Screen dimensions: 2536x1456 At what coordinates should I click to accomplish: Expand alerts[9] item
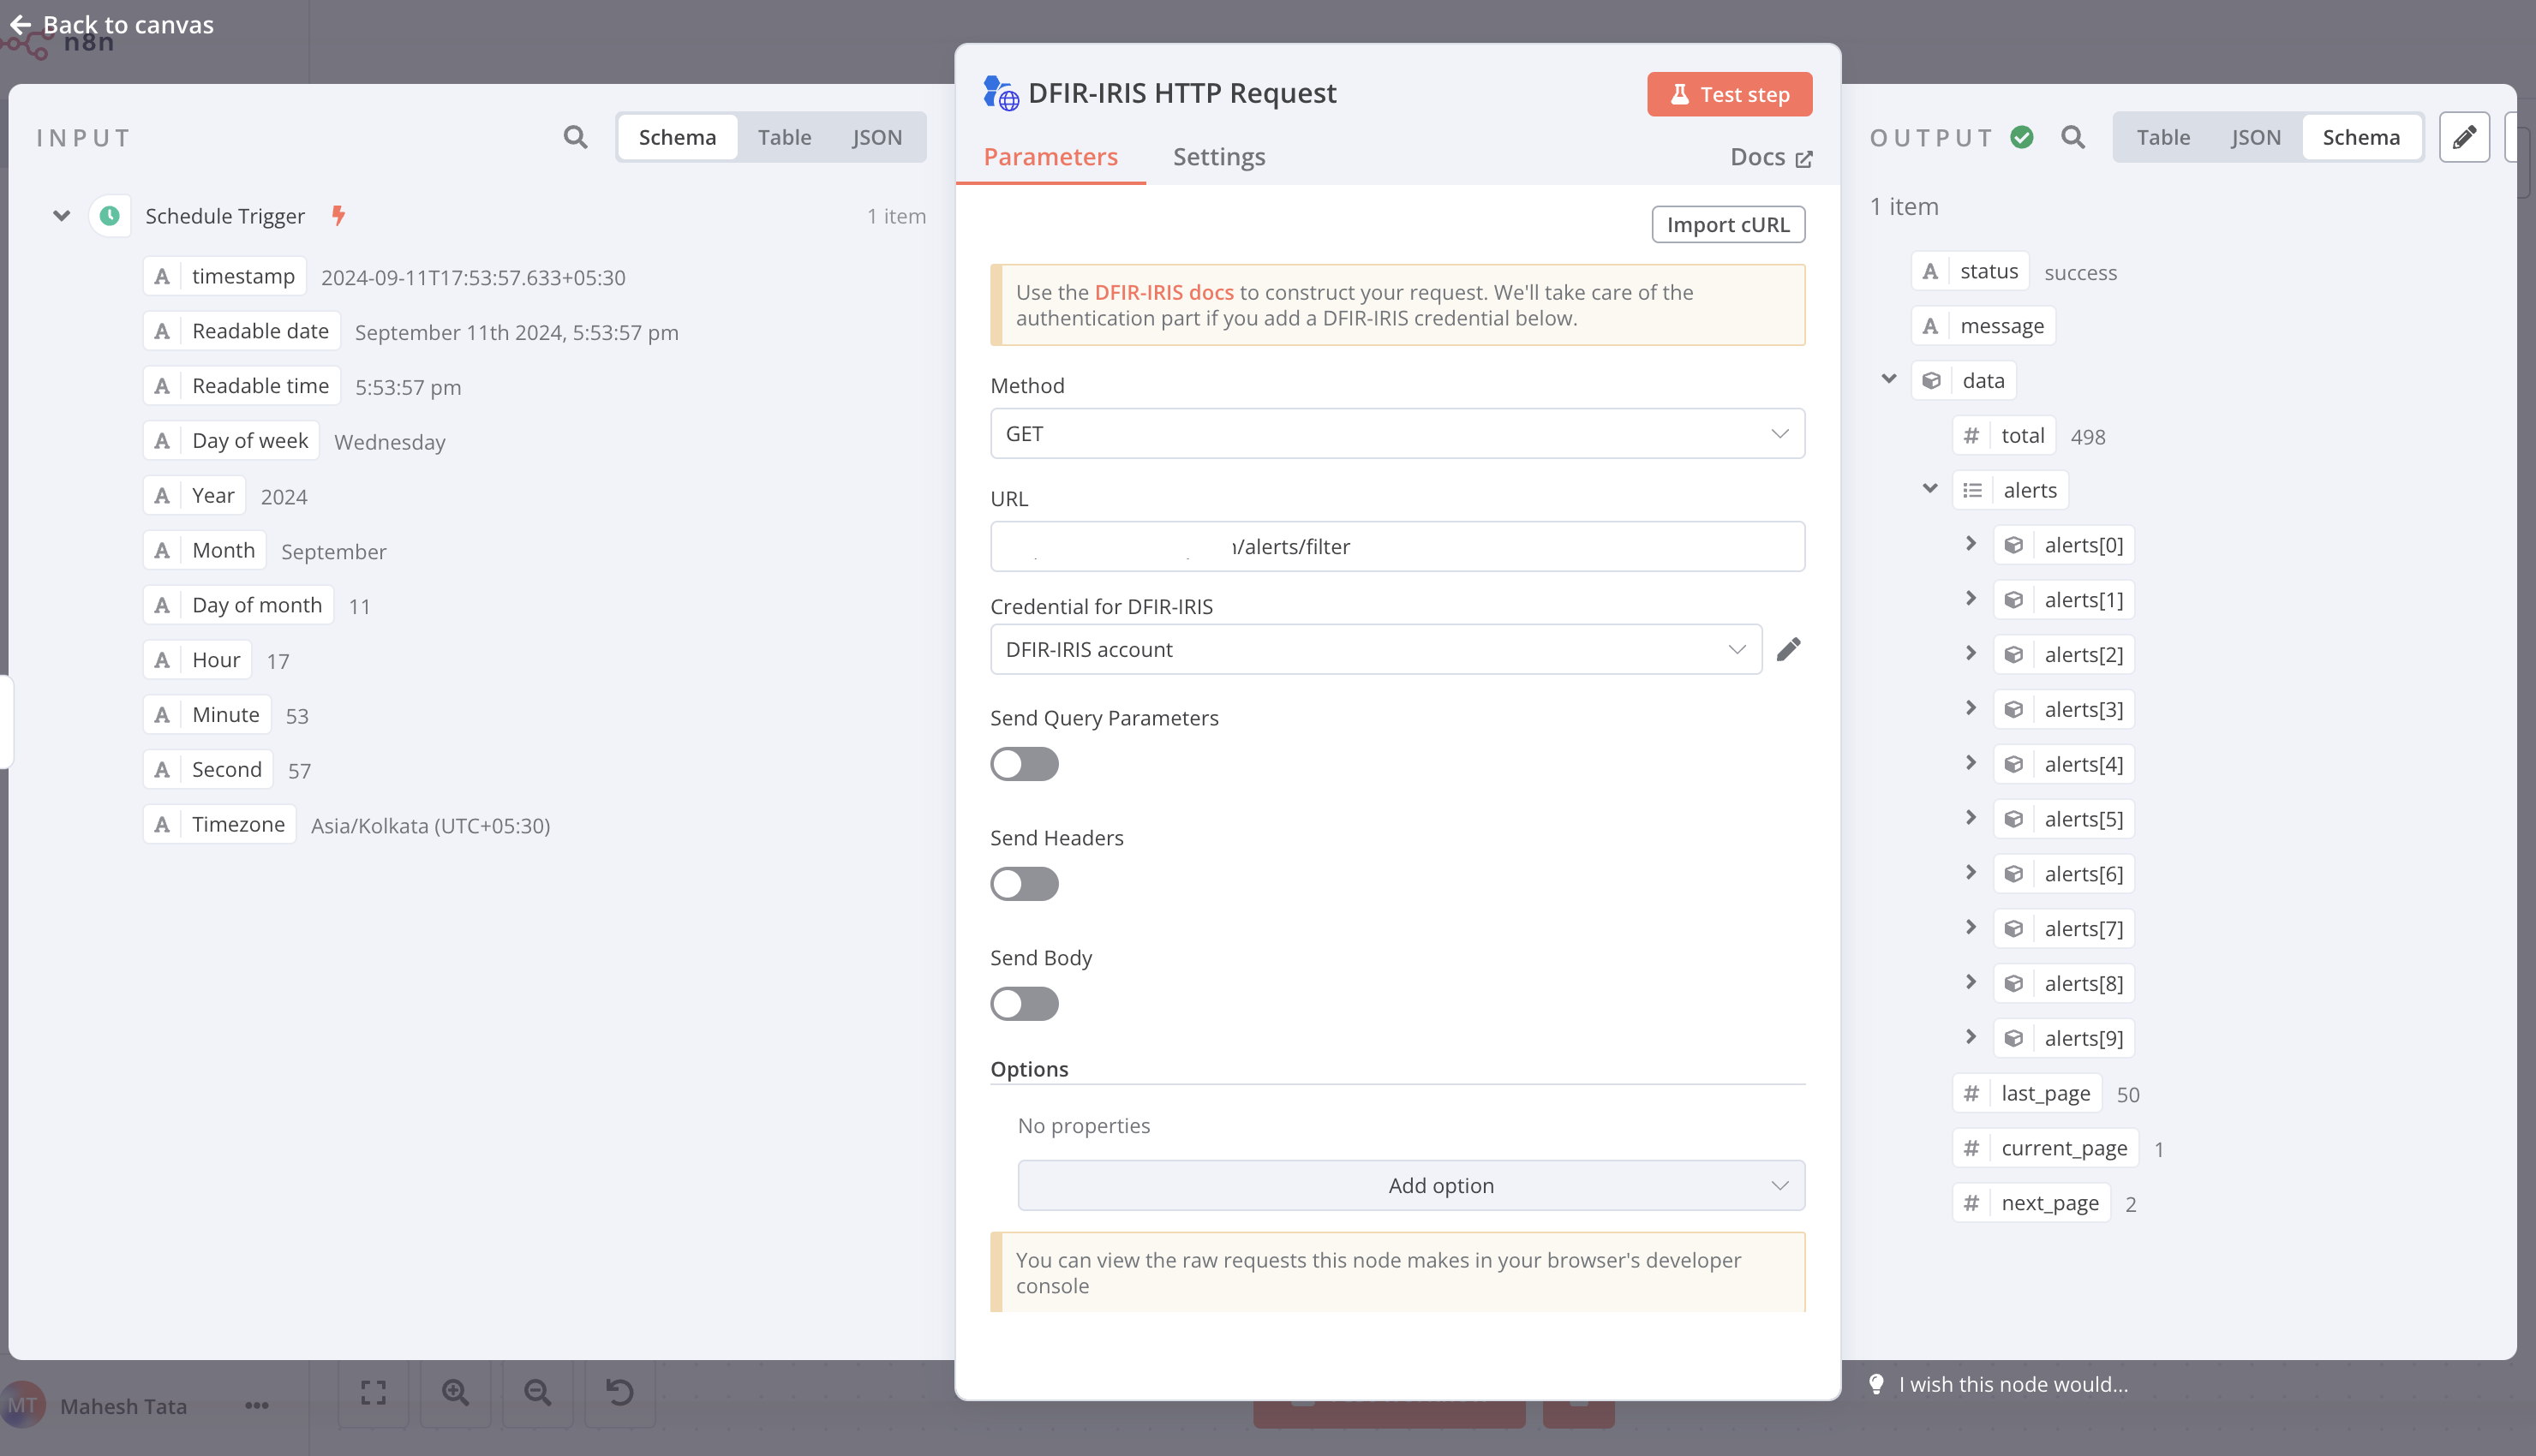pos(1971,1037)
